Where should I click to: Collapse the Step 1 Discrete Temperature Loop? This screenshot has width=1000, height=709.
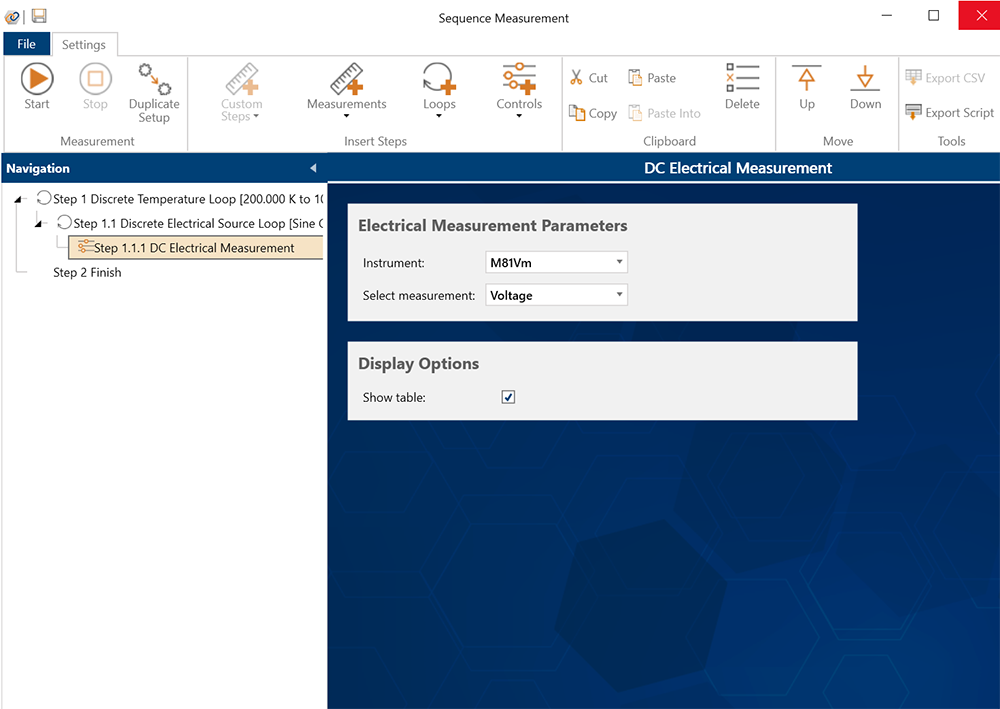[19, 200]
